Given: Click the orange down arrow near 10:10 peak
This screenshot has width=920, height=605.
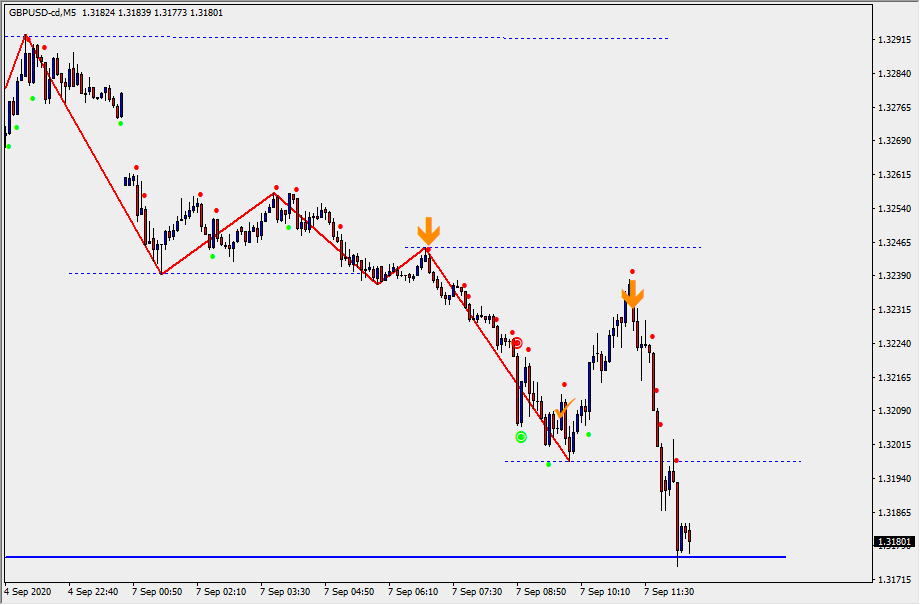Looking at the screenshot, I should 632,293.
